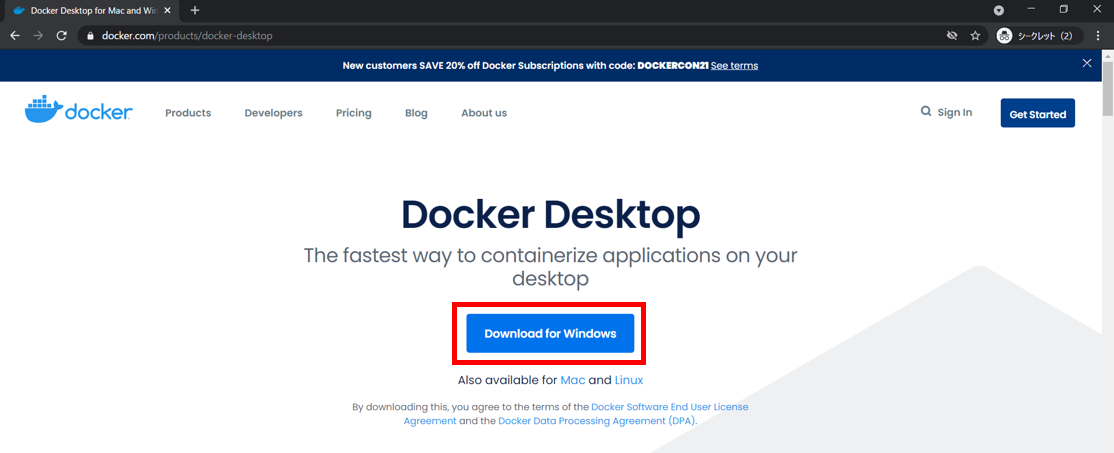Open a new tab with plus icon

[x=195, y=11]
